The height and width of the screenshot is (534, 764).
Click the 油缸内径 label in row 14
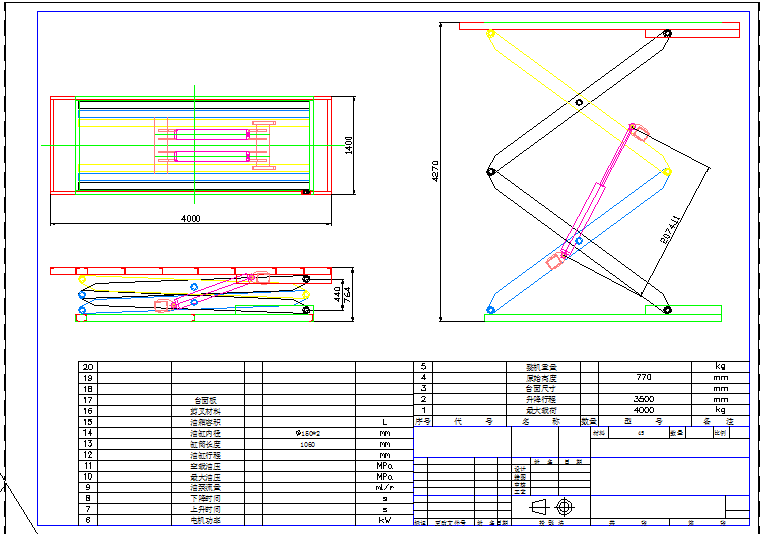[205, 433]
